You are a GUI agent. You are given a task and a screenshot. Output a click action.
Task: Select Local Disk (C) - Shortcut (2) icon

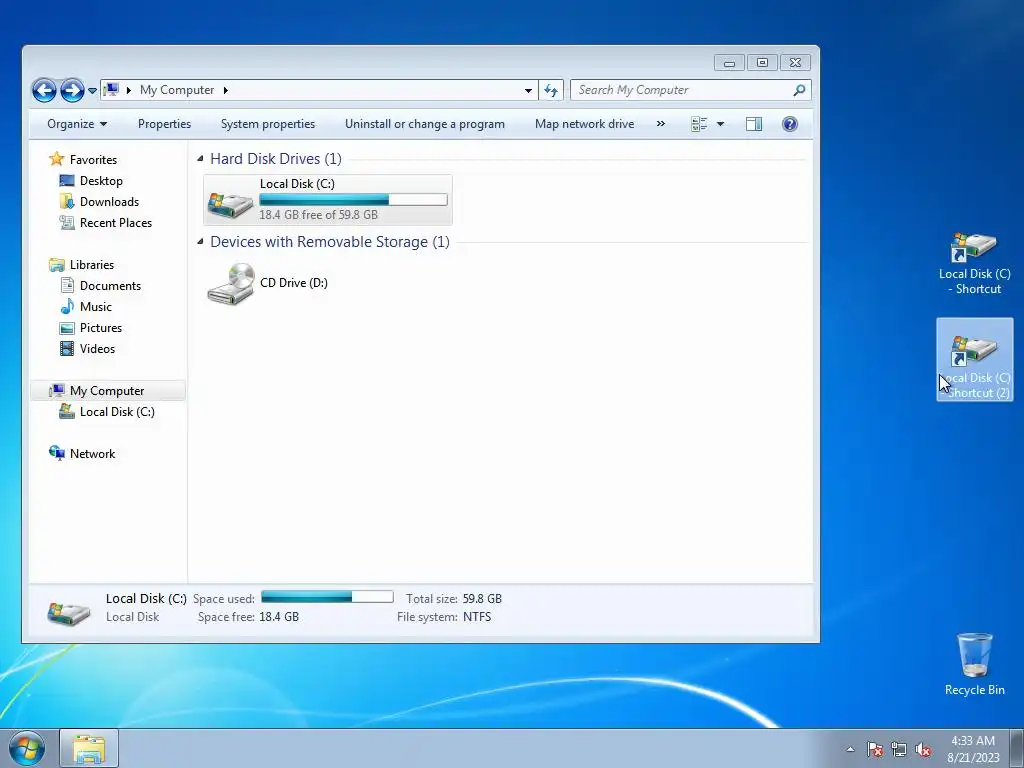974,360
